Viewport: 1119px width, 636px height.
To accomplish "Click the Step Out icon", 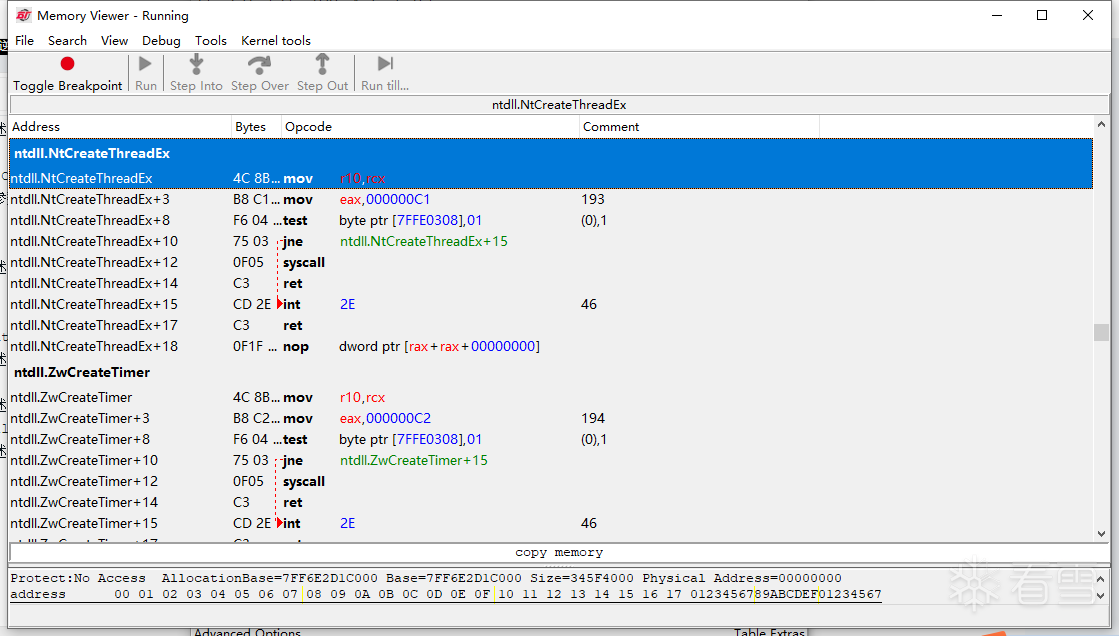I will pos(323,64).
